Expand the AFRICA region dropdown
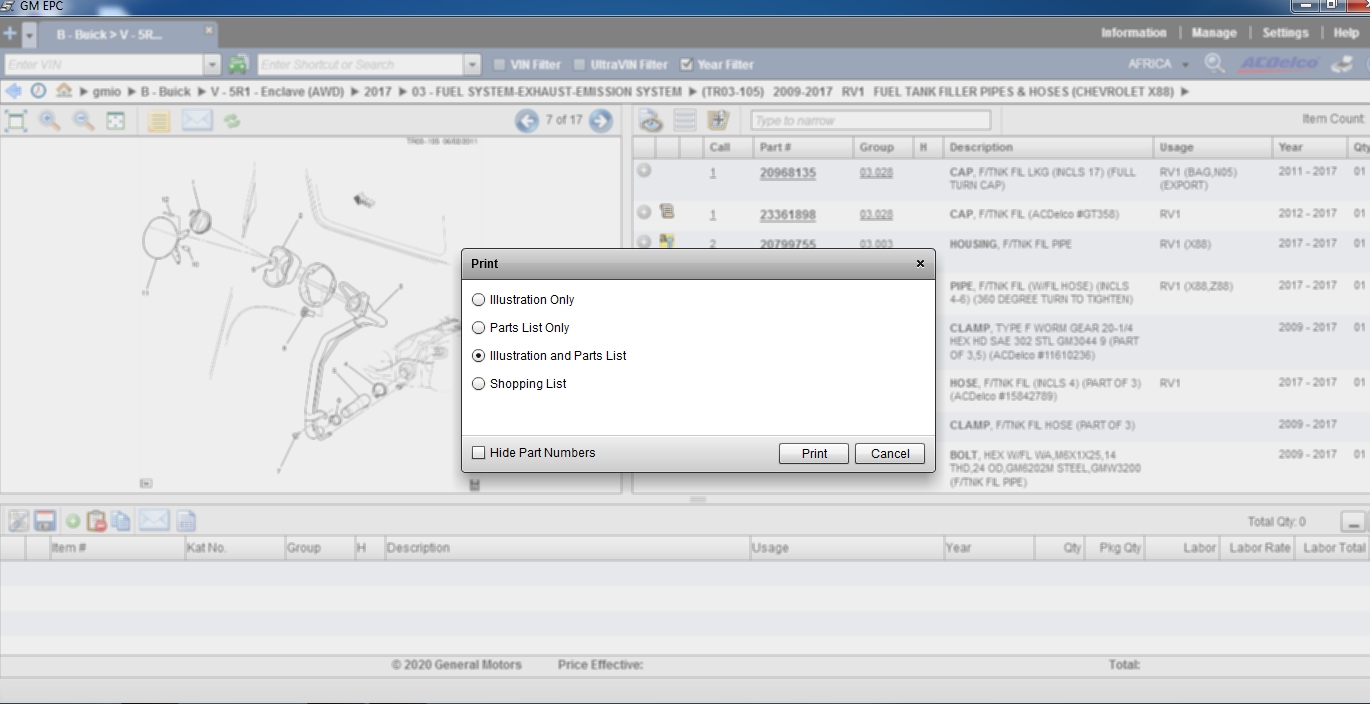This screenshot has height=704, width=1370. coord(1185,65)
